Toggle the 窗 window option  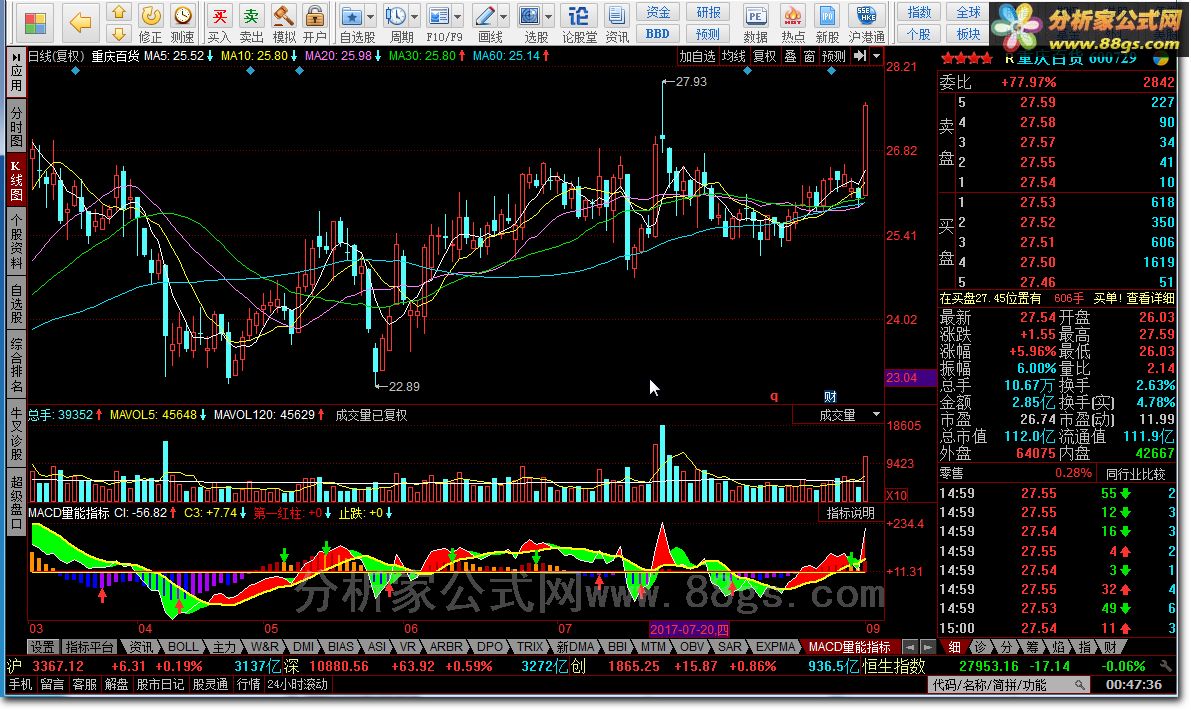click(x=809, y=55)
